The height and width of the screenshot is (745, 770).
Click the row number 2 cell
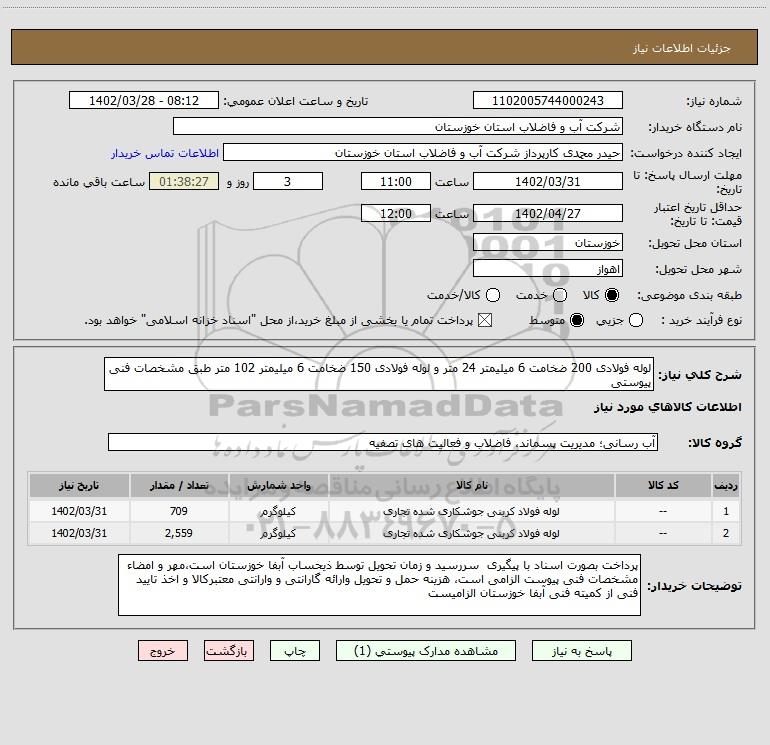pyautogui.click(x=726, y=533)
